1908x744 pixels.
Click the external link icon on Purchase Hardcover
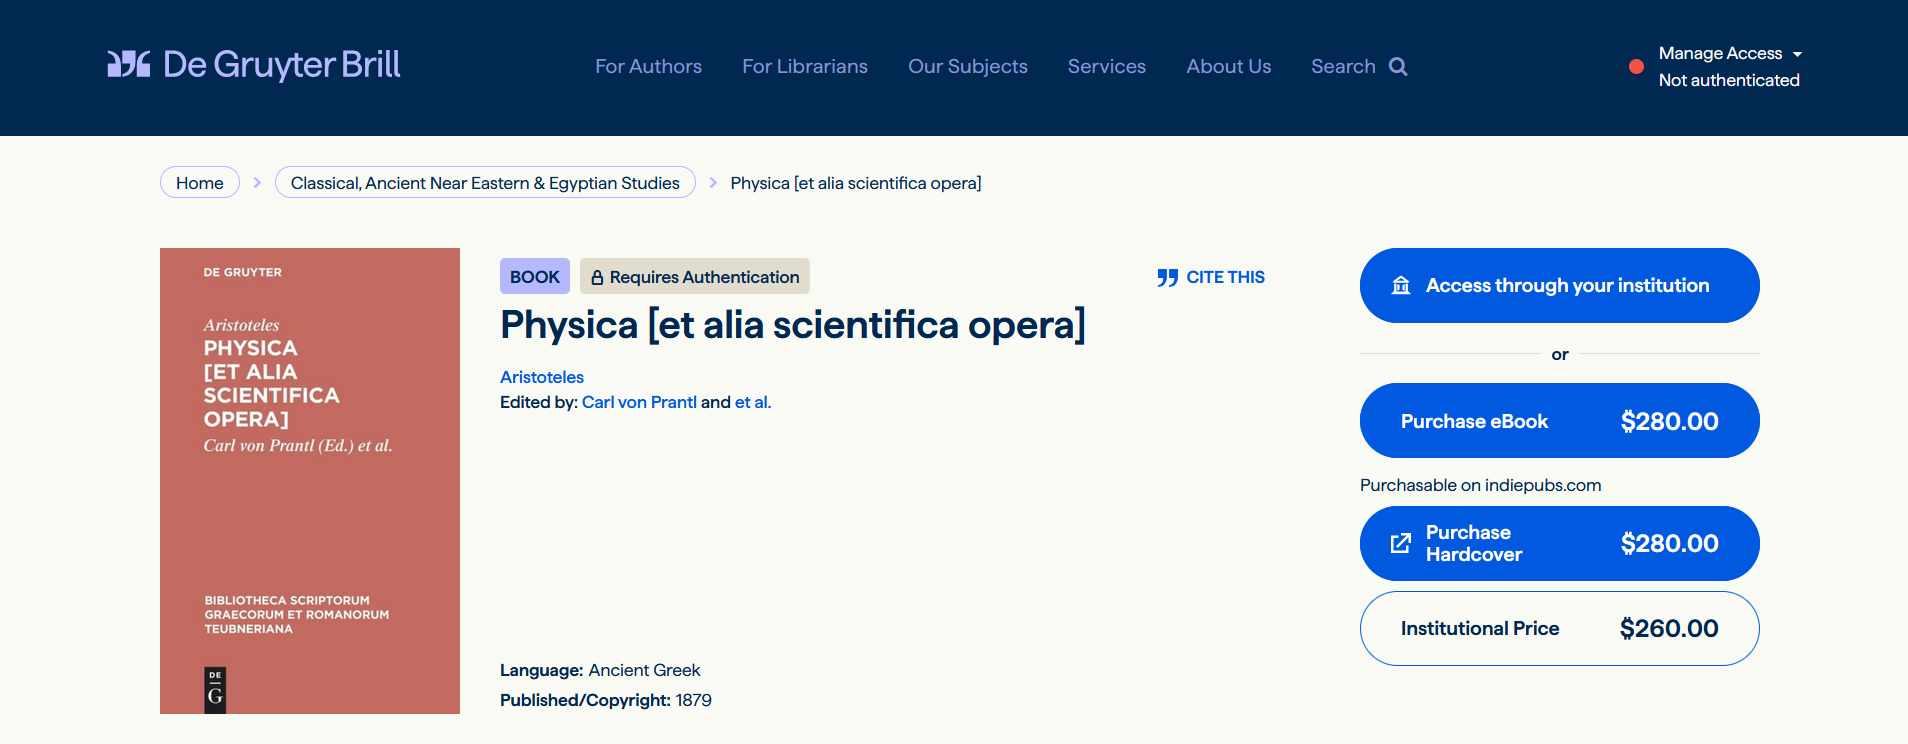(x=1401, y=543)
